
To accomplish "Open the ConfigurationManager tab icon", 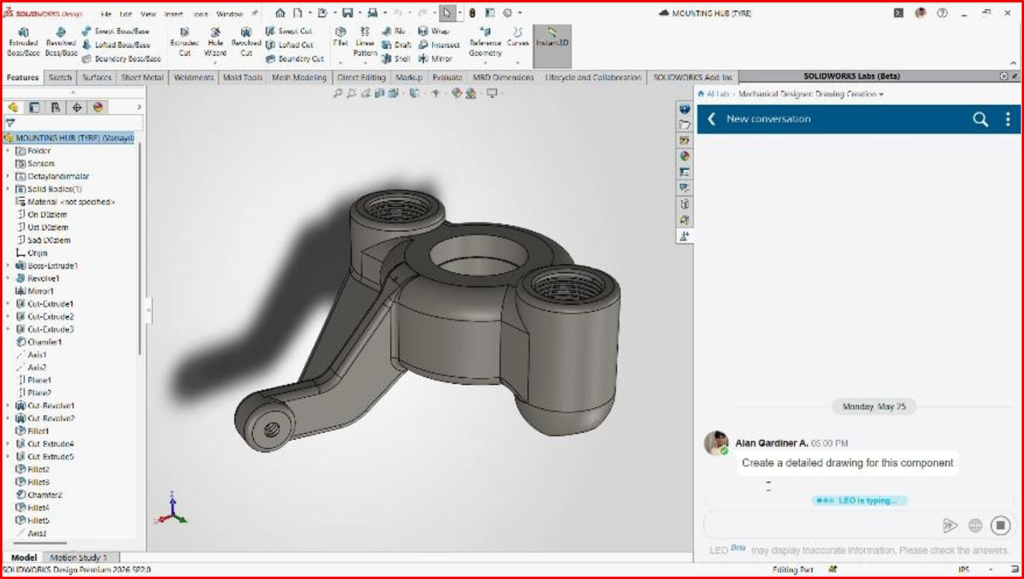I will [56, 107].
